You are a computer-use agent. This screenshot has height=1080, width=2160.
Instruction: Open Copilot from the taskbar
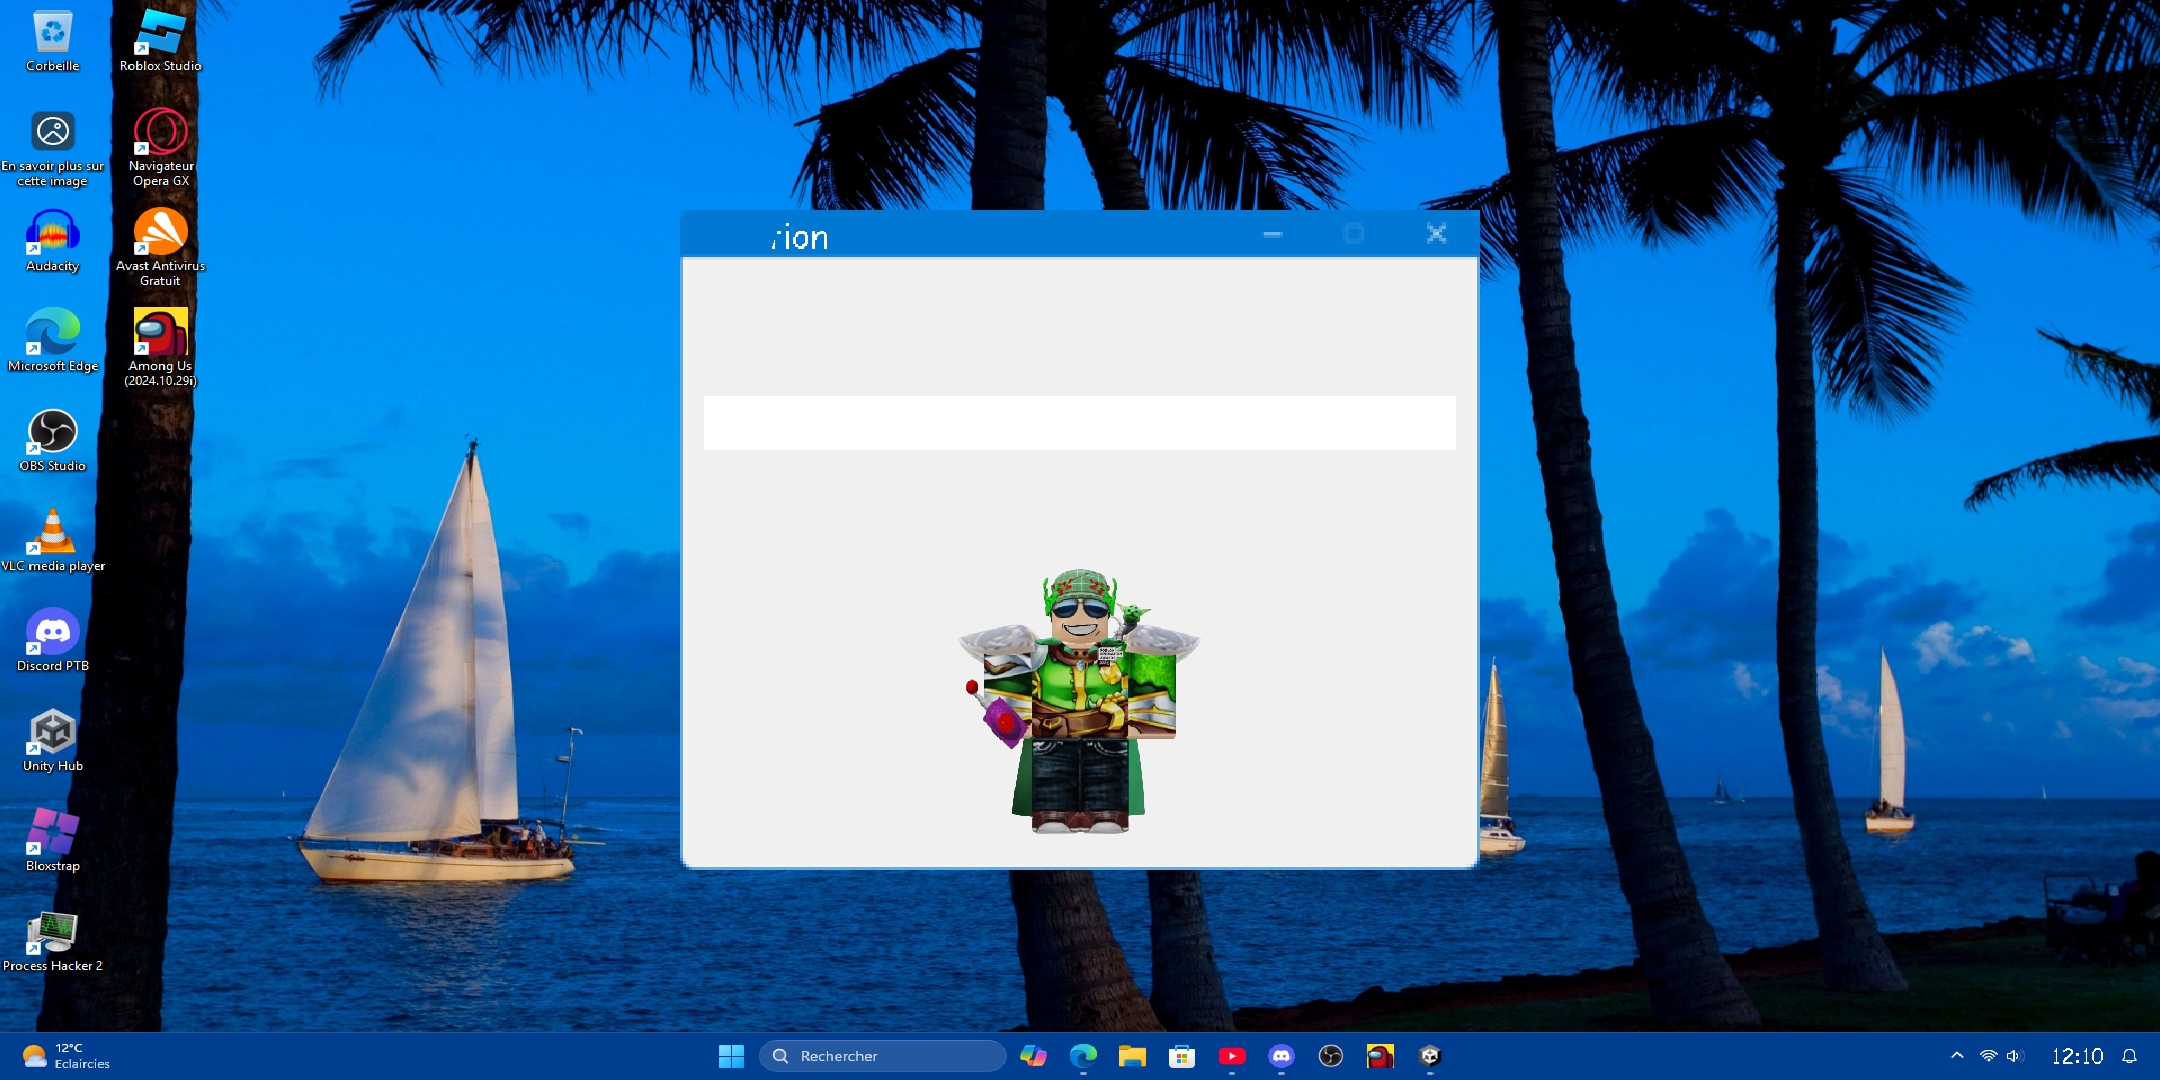[x=1033, y=1056]
